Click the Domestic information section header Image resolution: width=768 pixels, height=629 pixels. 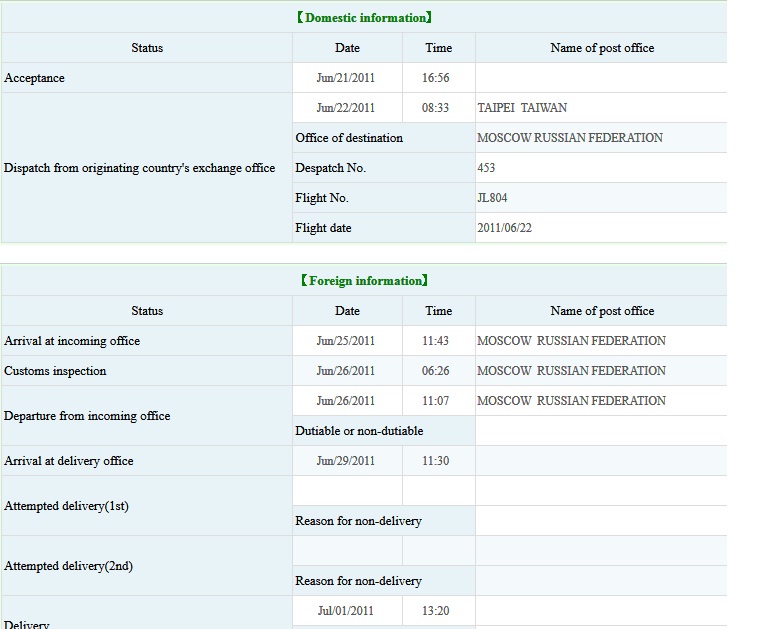click(364, 18)
